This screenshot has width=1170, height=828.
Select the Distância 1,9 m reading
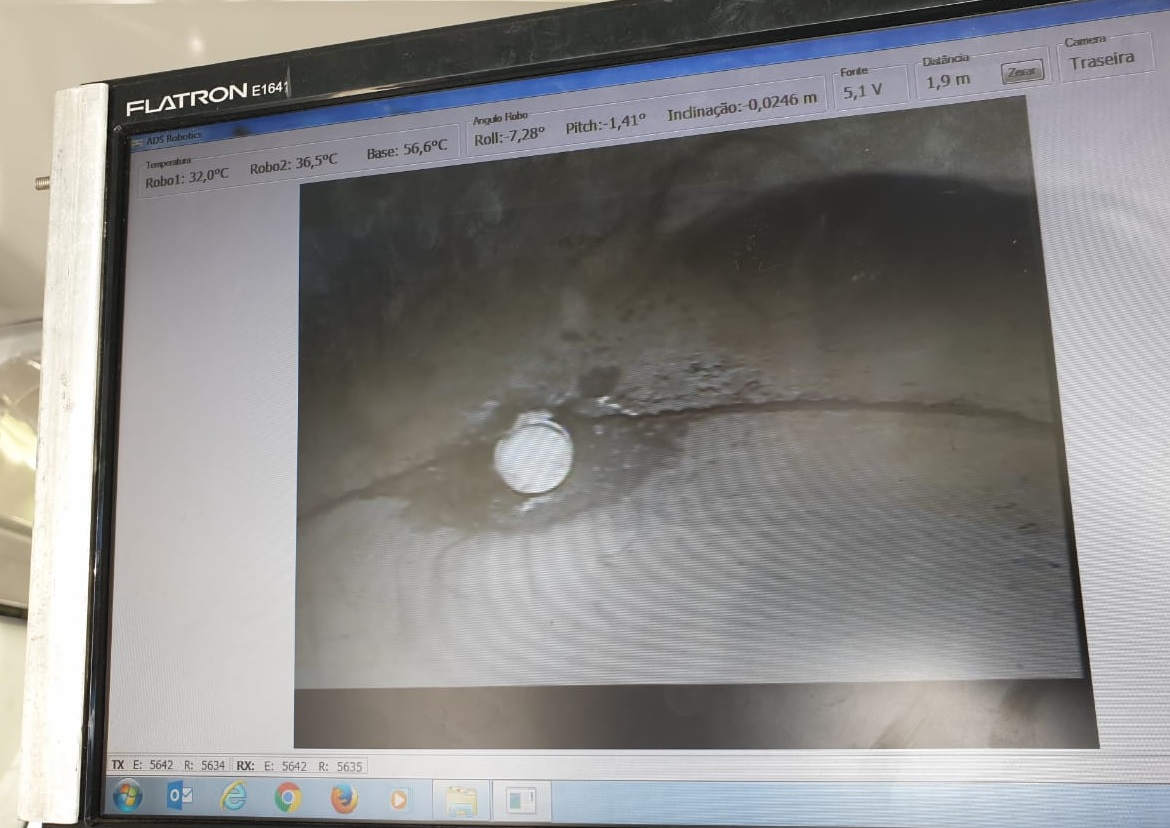(948, 80)
